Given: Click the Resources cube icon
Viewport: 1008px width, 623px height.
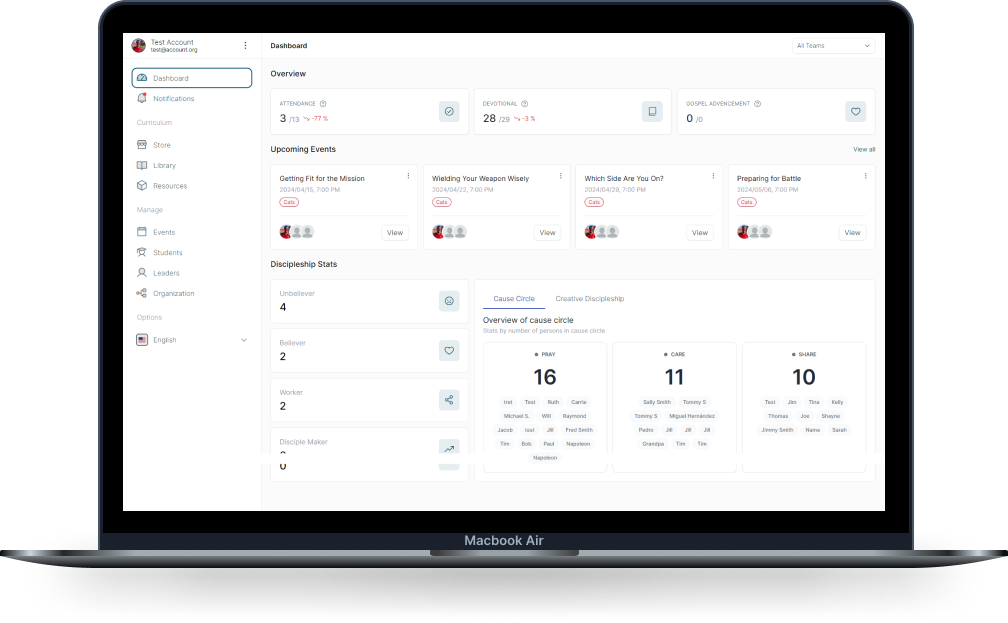Looking at the screenshot, I should click(x=142, y=186).
